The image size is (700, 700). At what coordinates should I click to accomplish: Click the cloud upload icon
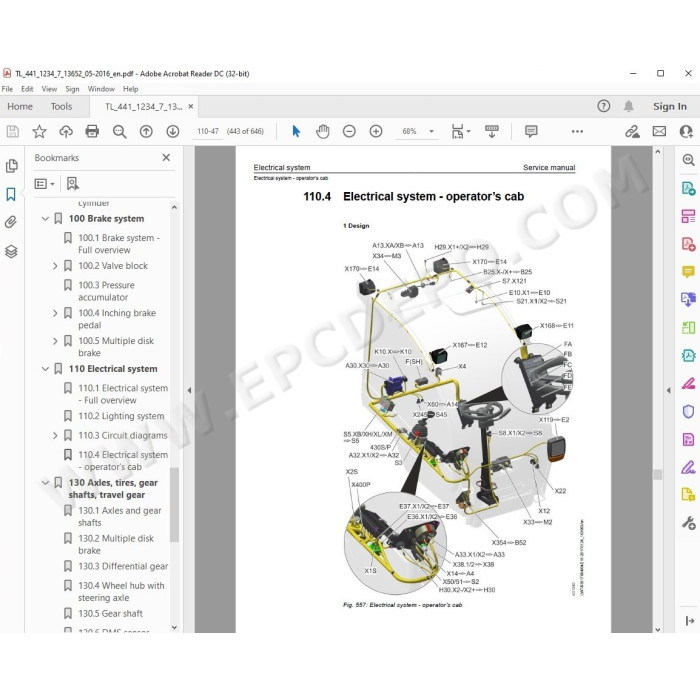coord(66,131)
